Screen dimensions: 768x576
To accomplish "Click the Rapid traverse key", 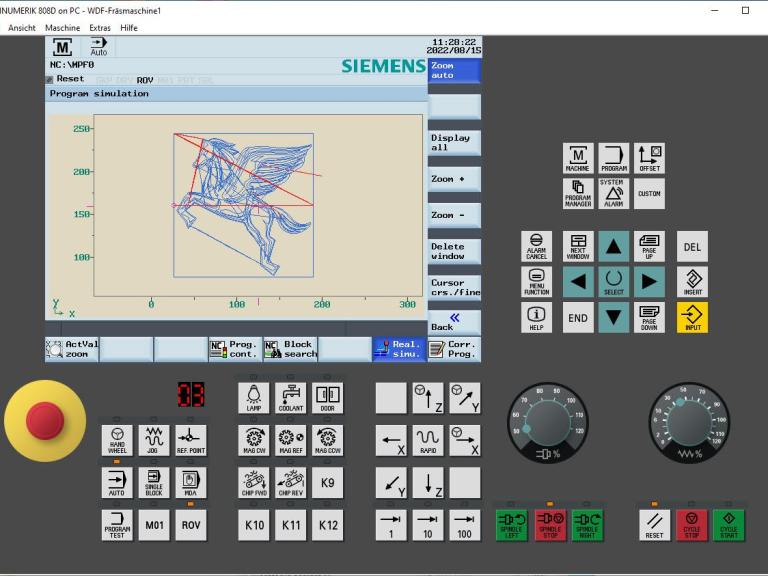I will point(428,440).
